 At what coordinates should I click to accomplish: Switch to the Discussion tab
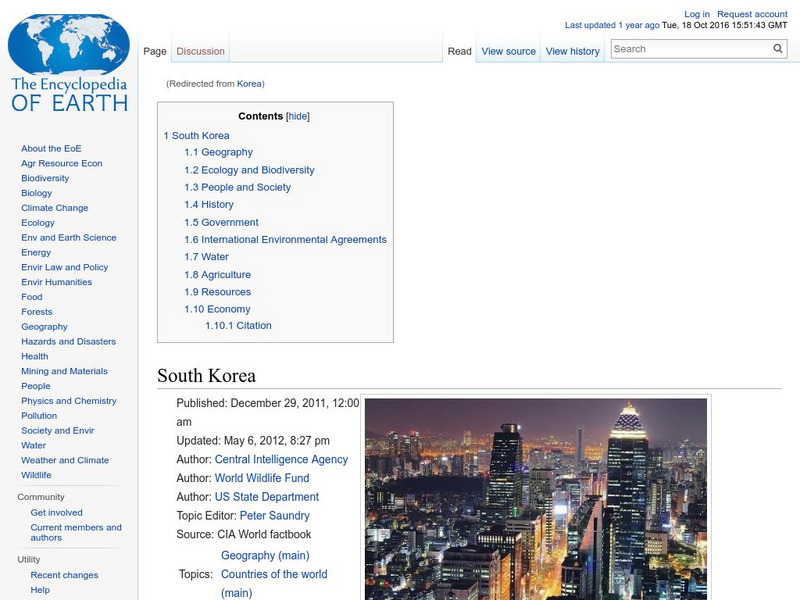click(x=200, y=50)
